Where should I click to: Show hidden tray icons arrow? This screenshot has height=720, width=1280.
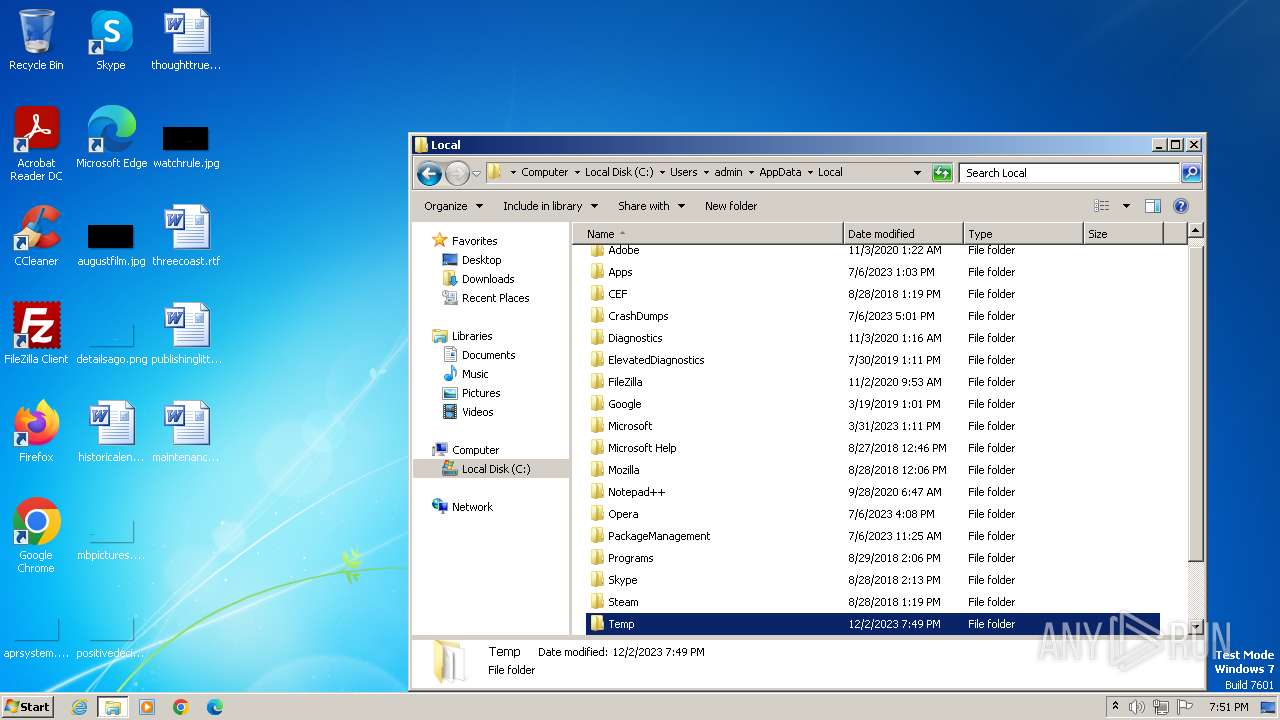click(1115, 707)
